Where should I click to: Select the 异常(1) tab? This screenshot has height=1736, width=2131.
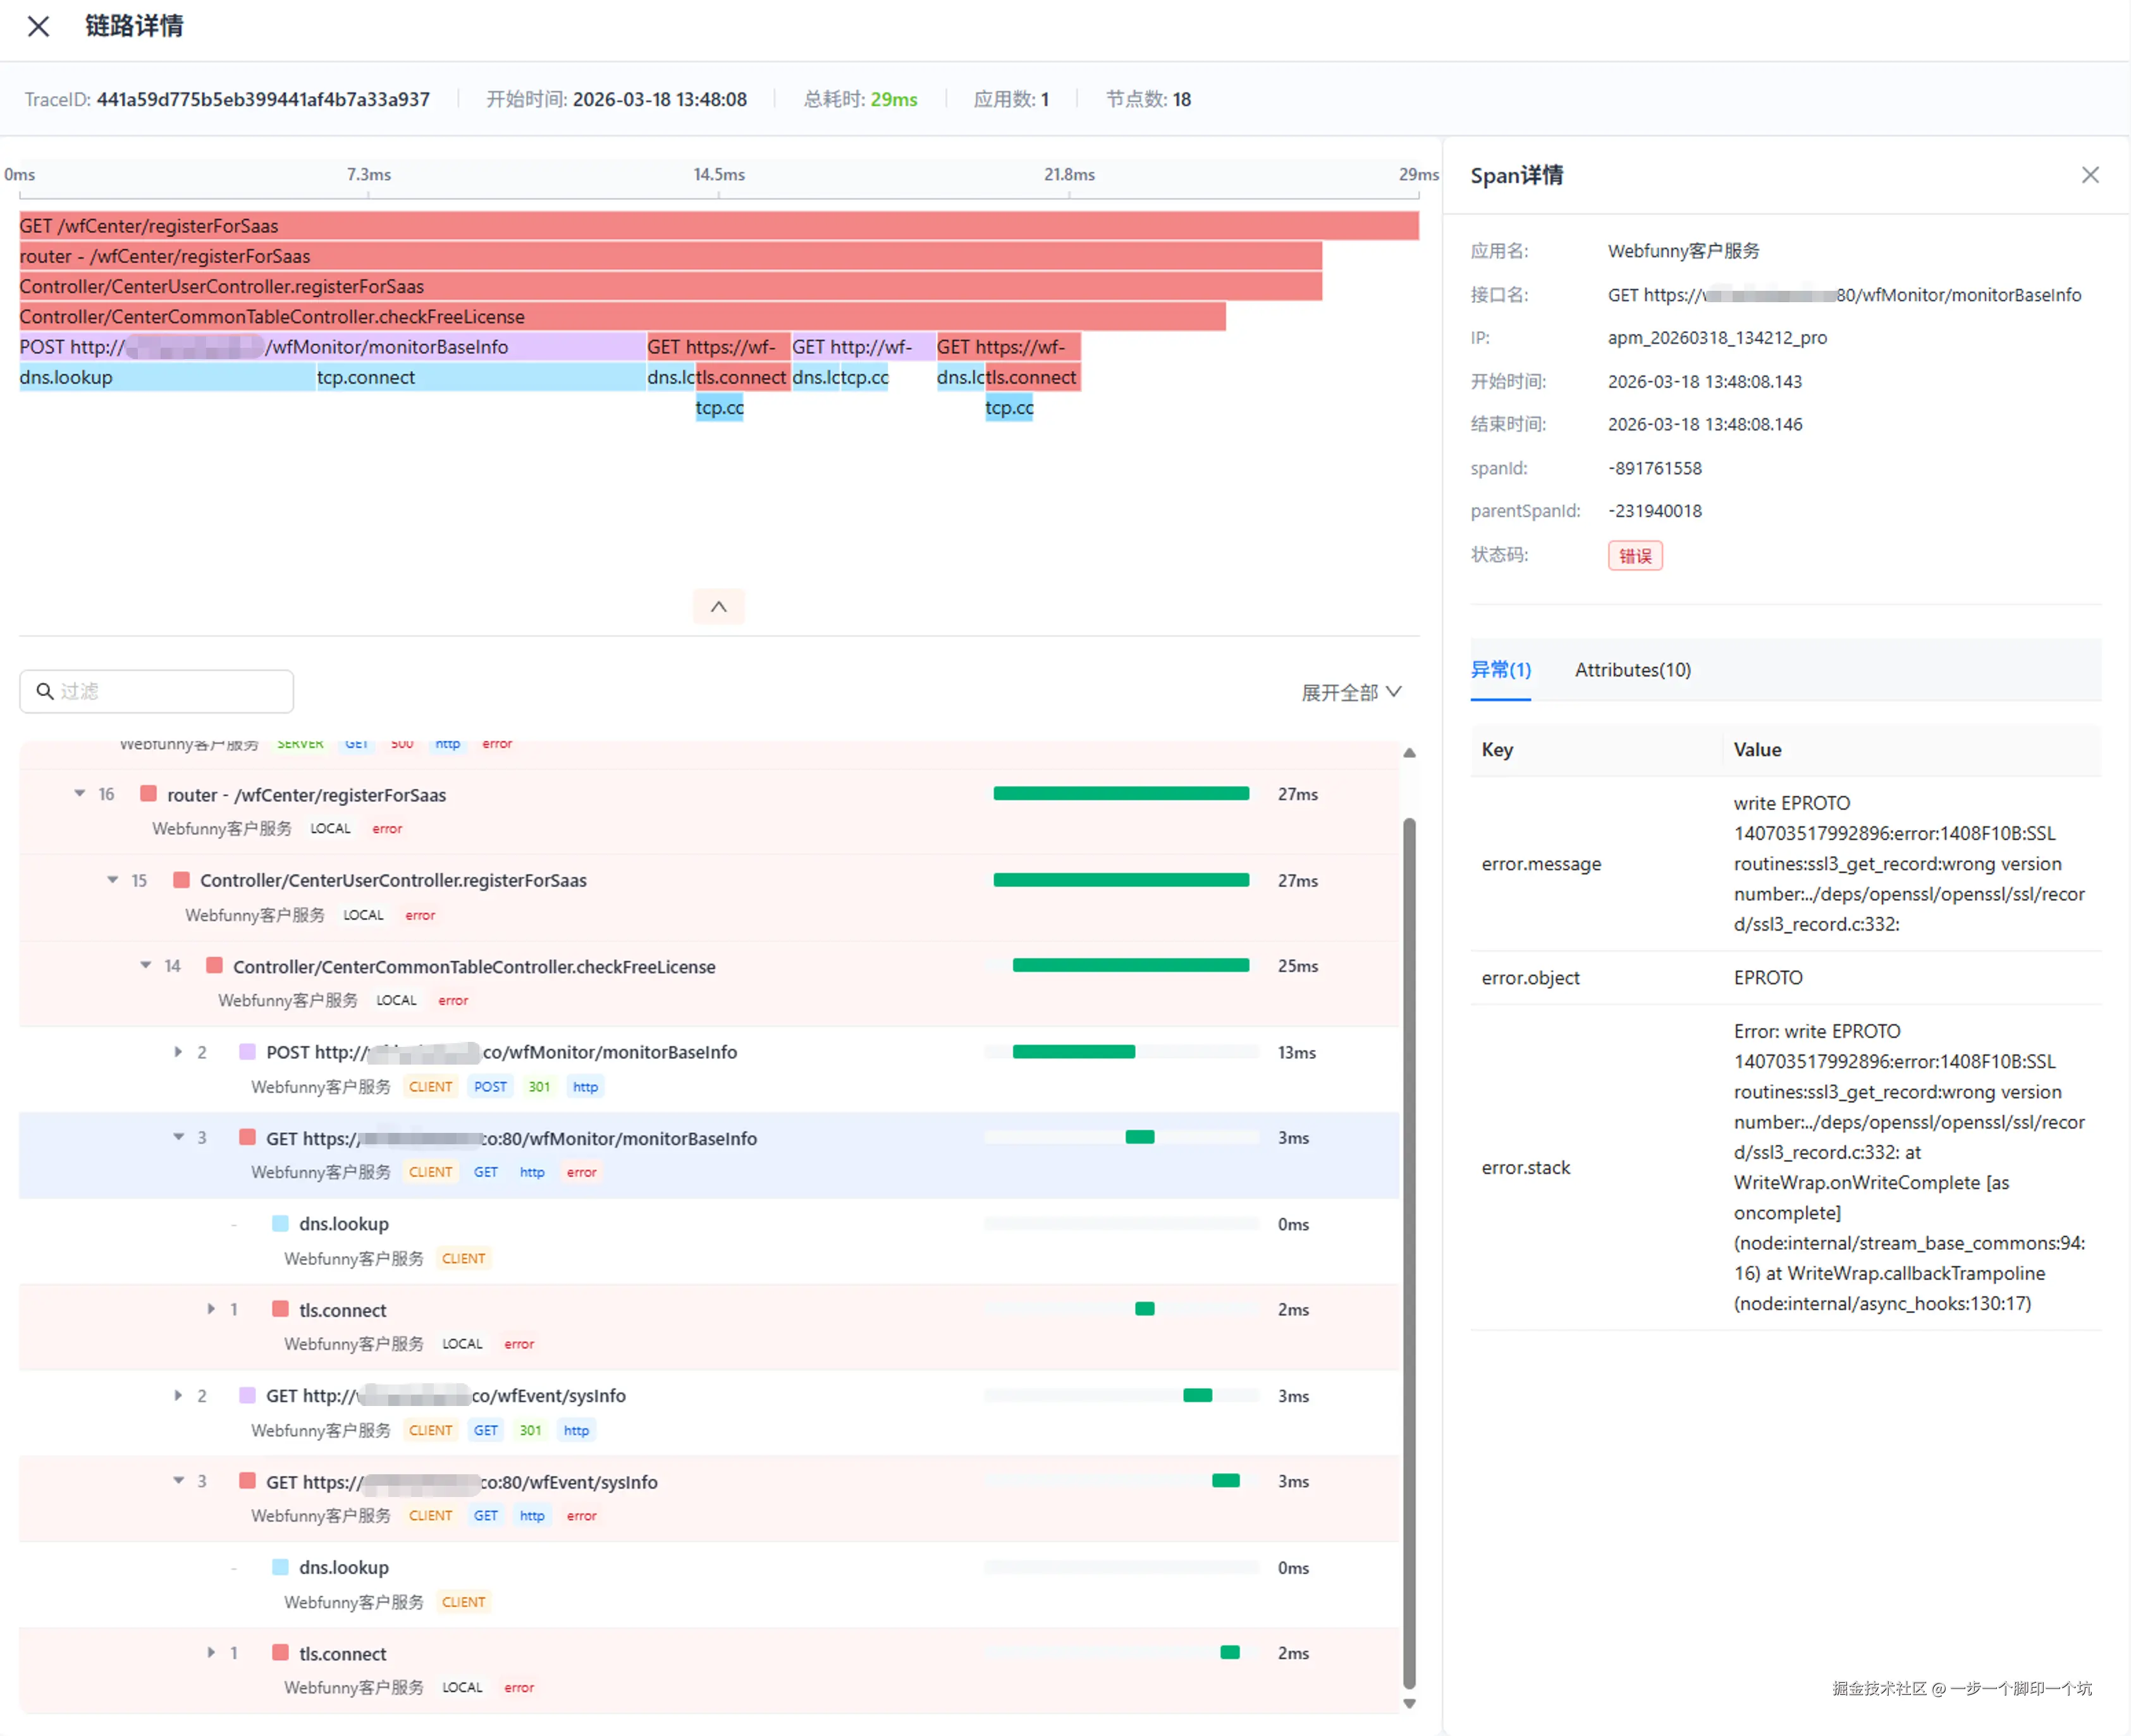coord(1500,670)
